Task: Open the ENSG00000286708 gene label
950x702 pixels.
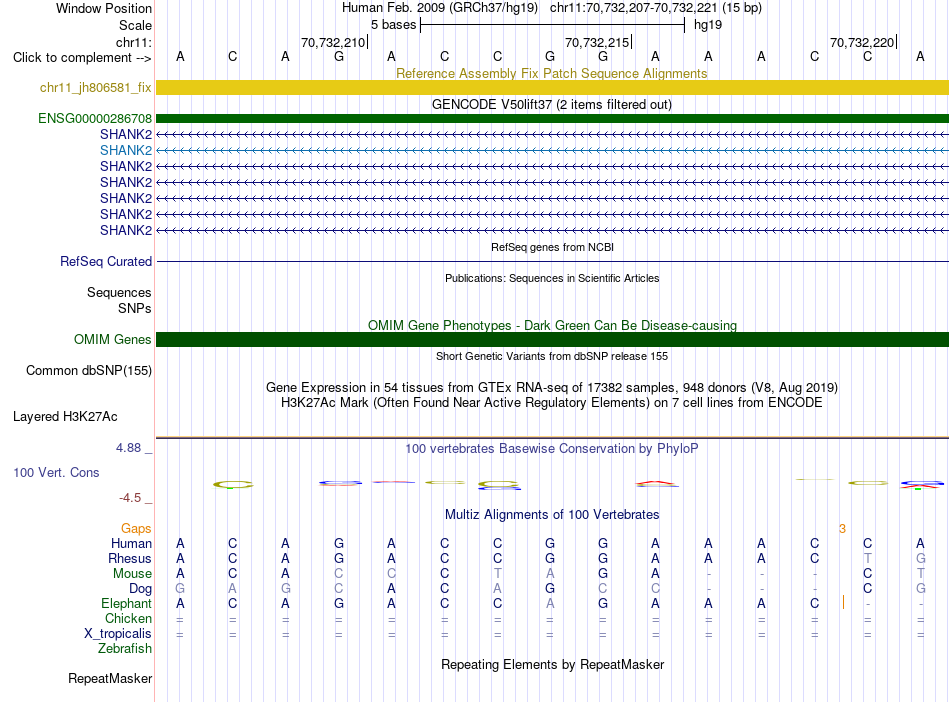Action: (95, 118)
